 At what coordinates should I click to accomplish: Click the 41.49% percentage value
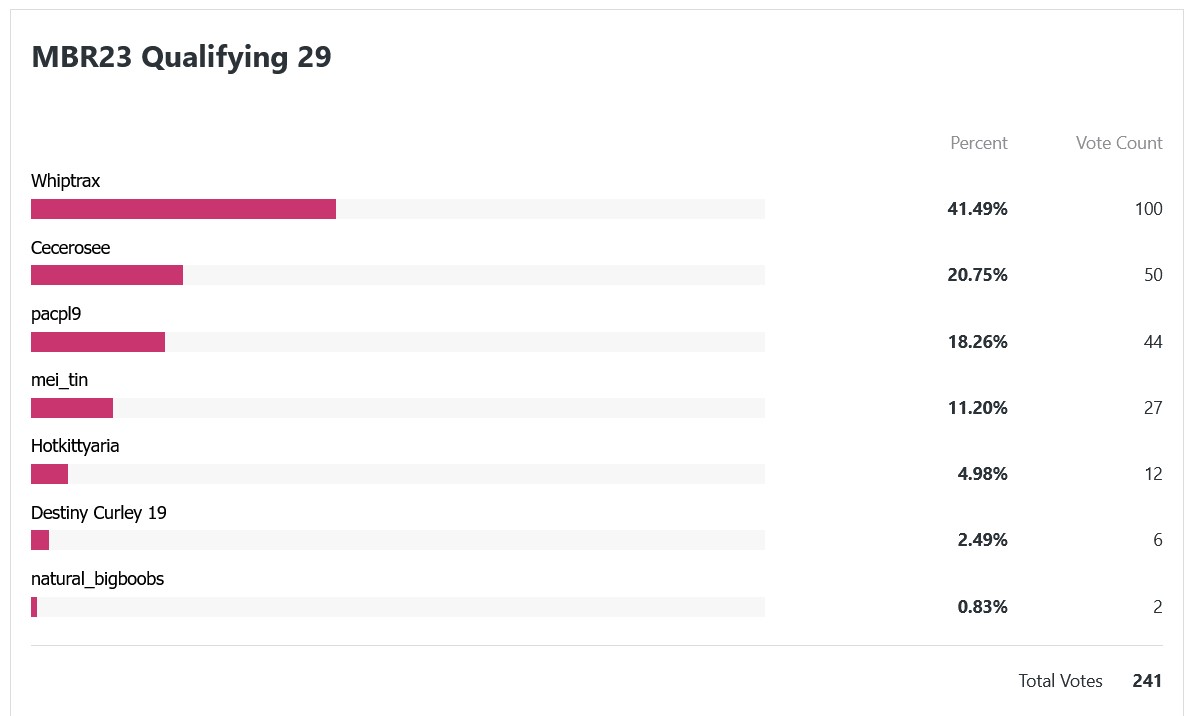click(978, 209)
